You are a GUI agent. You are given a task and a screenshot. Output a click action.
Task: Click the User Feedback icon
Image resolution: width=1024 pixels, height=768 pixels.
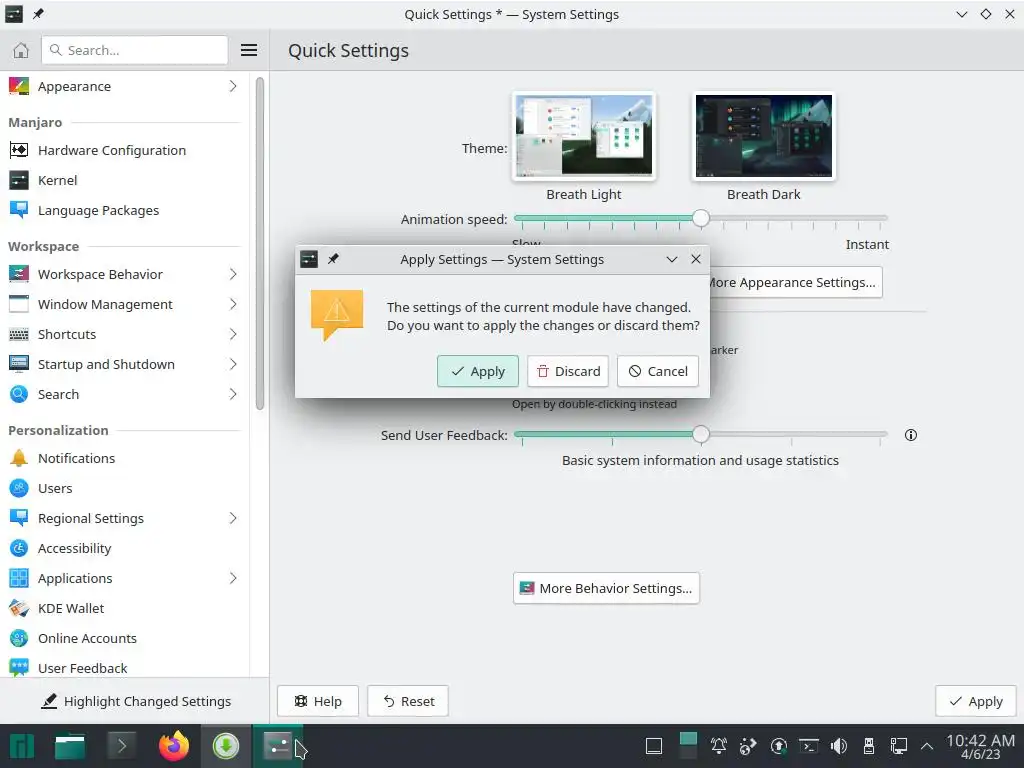coord(19,667)
